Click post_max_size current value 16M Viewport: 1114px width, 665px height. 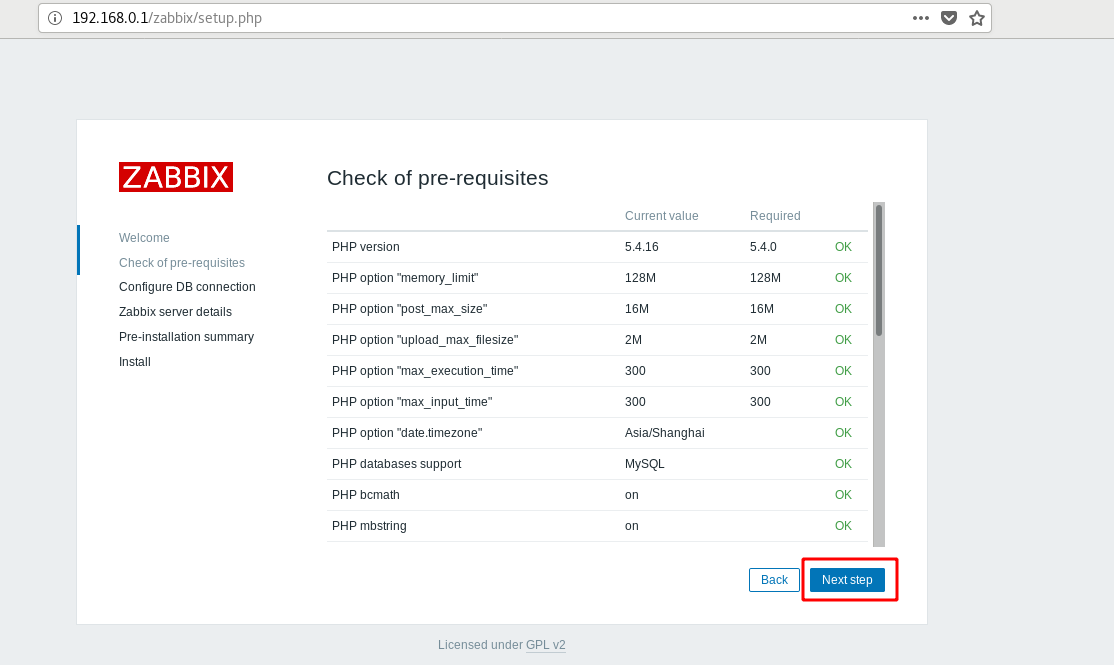point(637,308)
